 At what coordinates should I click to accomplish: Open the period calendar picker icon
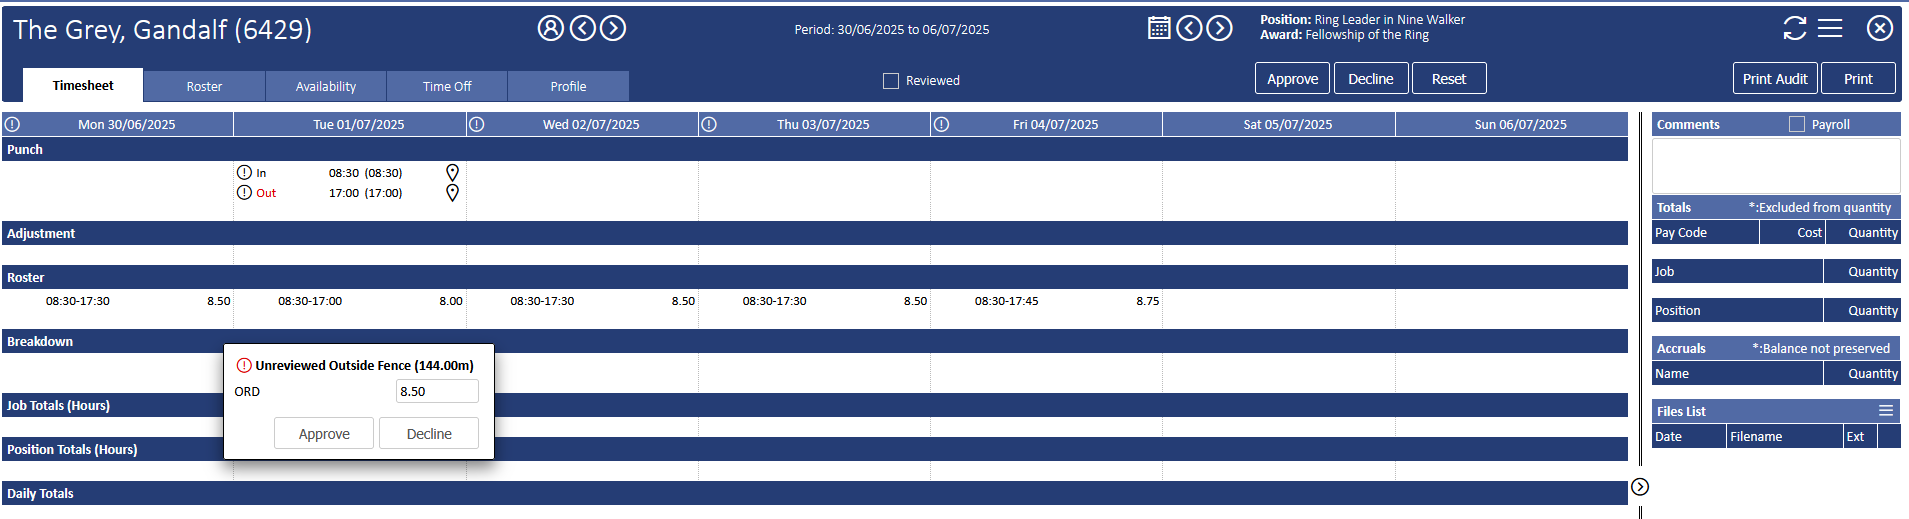pos(1158,28)
